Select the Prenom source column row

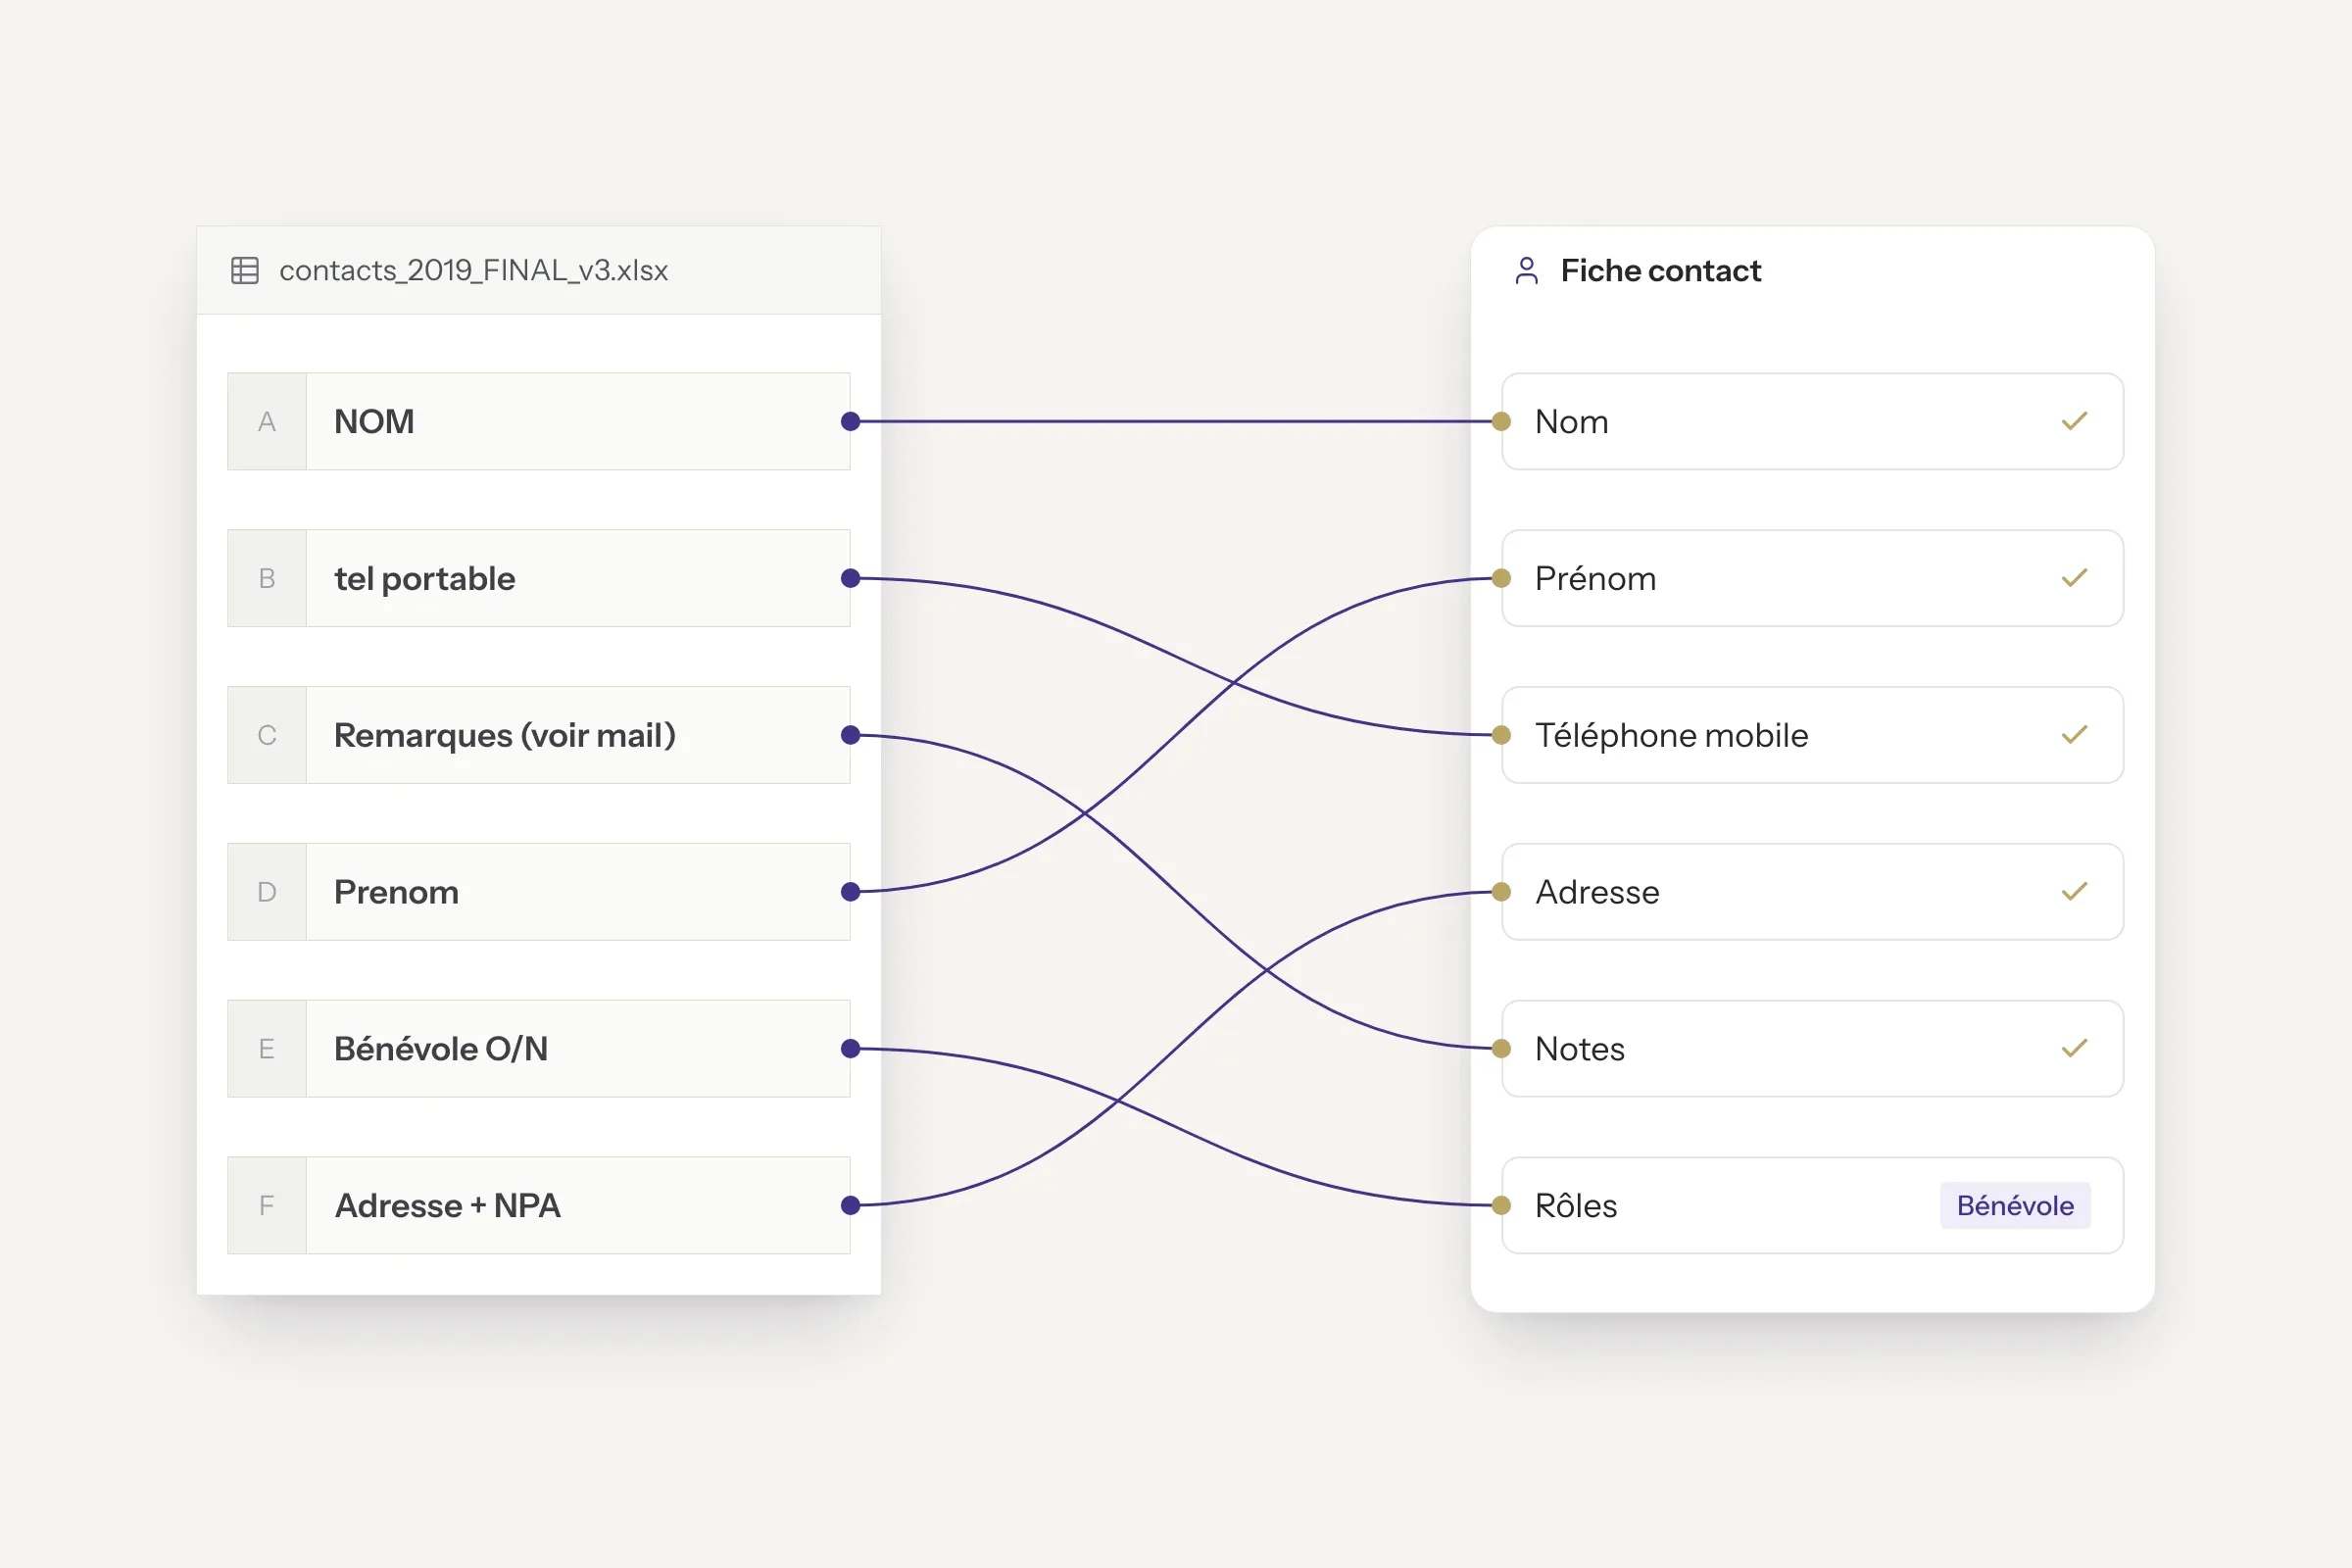click(x=539, y=891)
